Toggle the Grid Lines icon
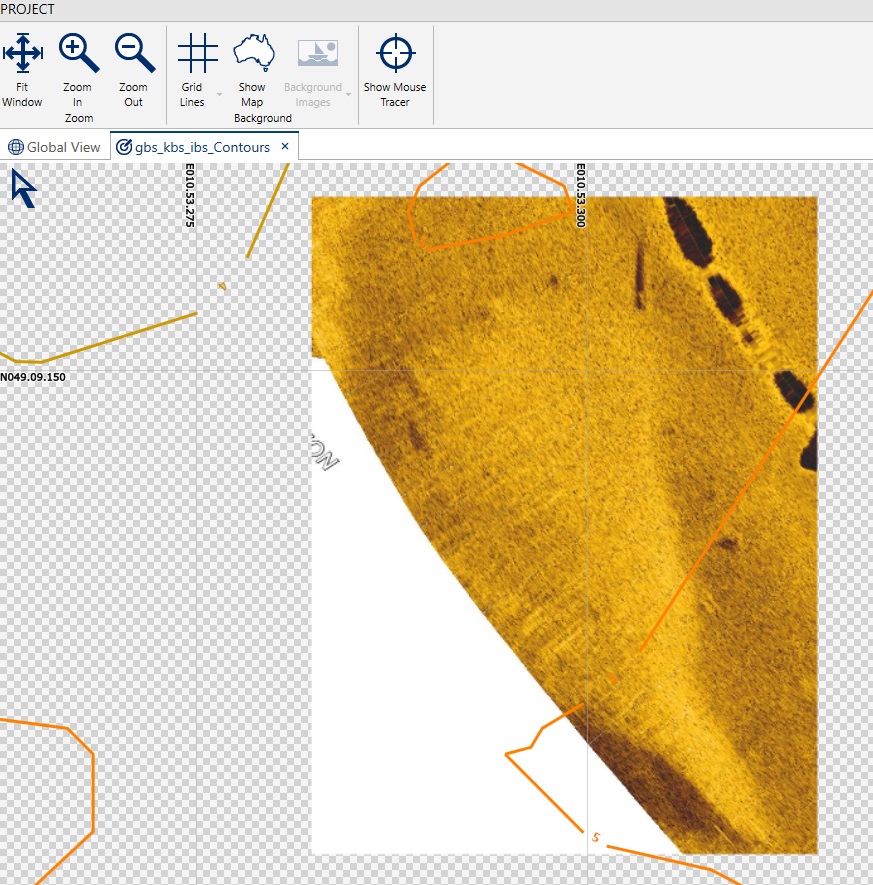 point(197,53)
